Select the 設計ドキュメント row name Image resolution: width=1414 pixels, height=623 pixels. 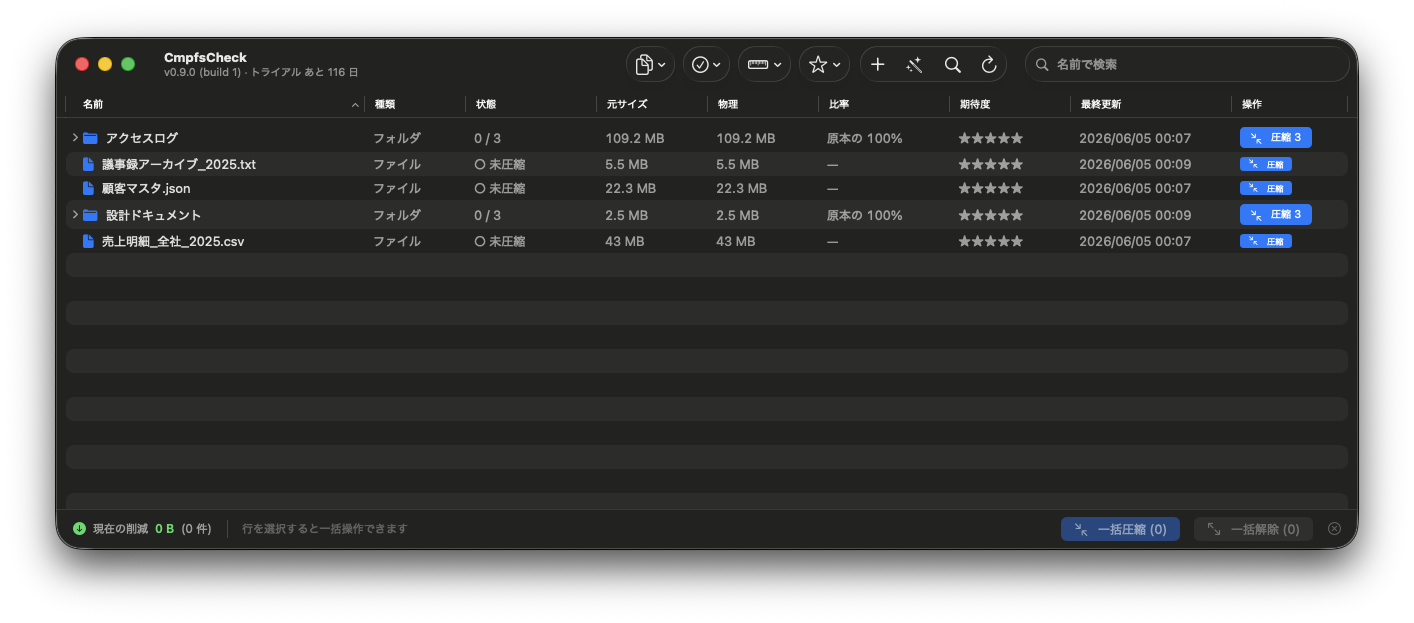(x=154, y=215)
